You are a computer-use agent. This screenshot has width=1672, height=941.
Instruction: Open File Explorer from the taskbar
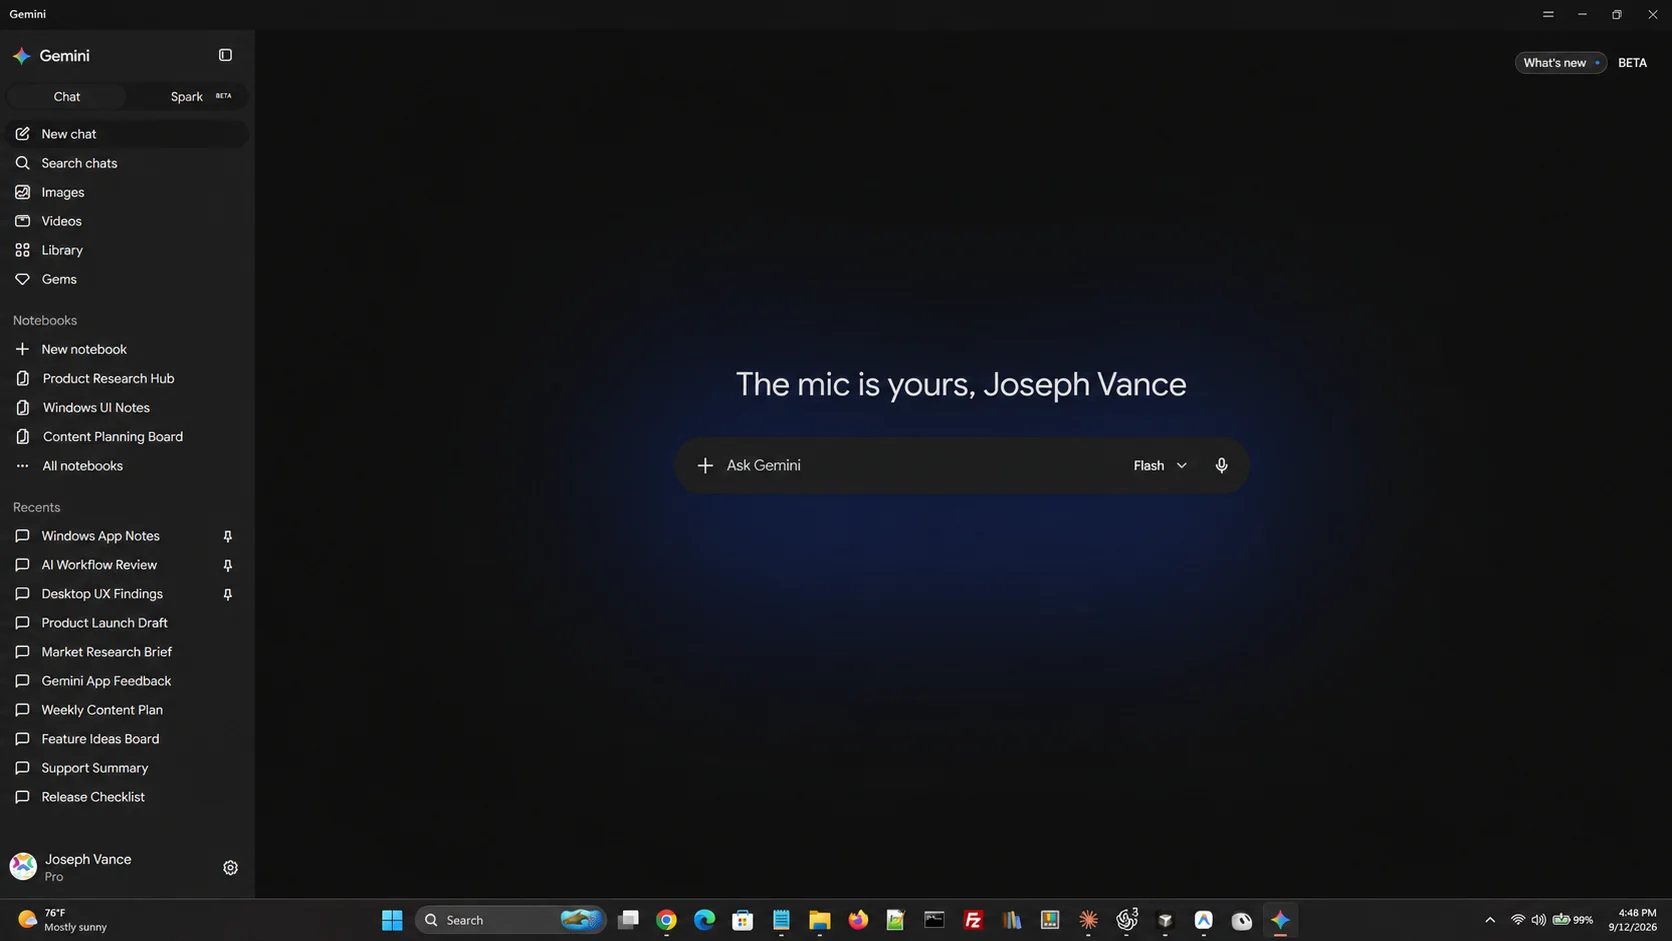(820, 920)
